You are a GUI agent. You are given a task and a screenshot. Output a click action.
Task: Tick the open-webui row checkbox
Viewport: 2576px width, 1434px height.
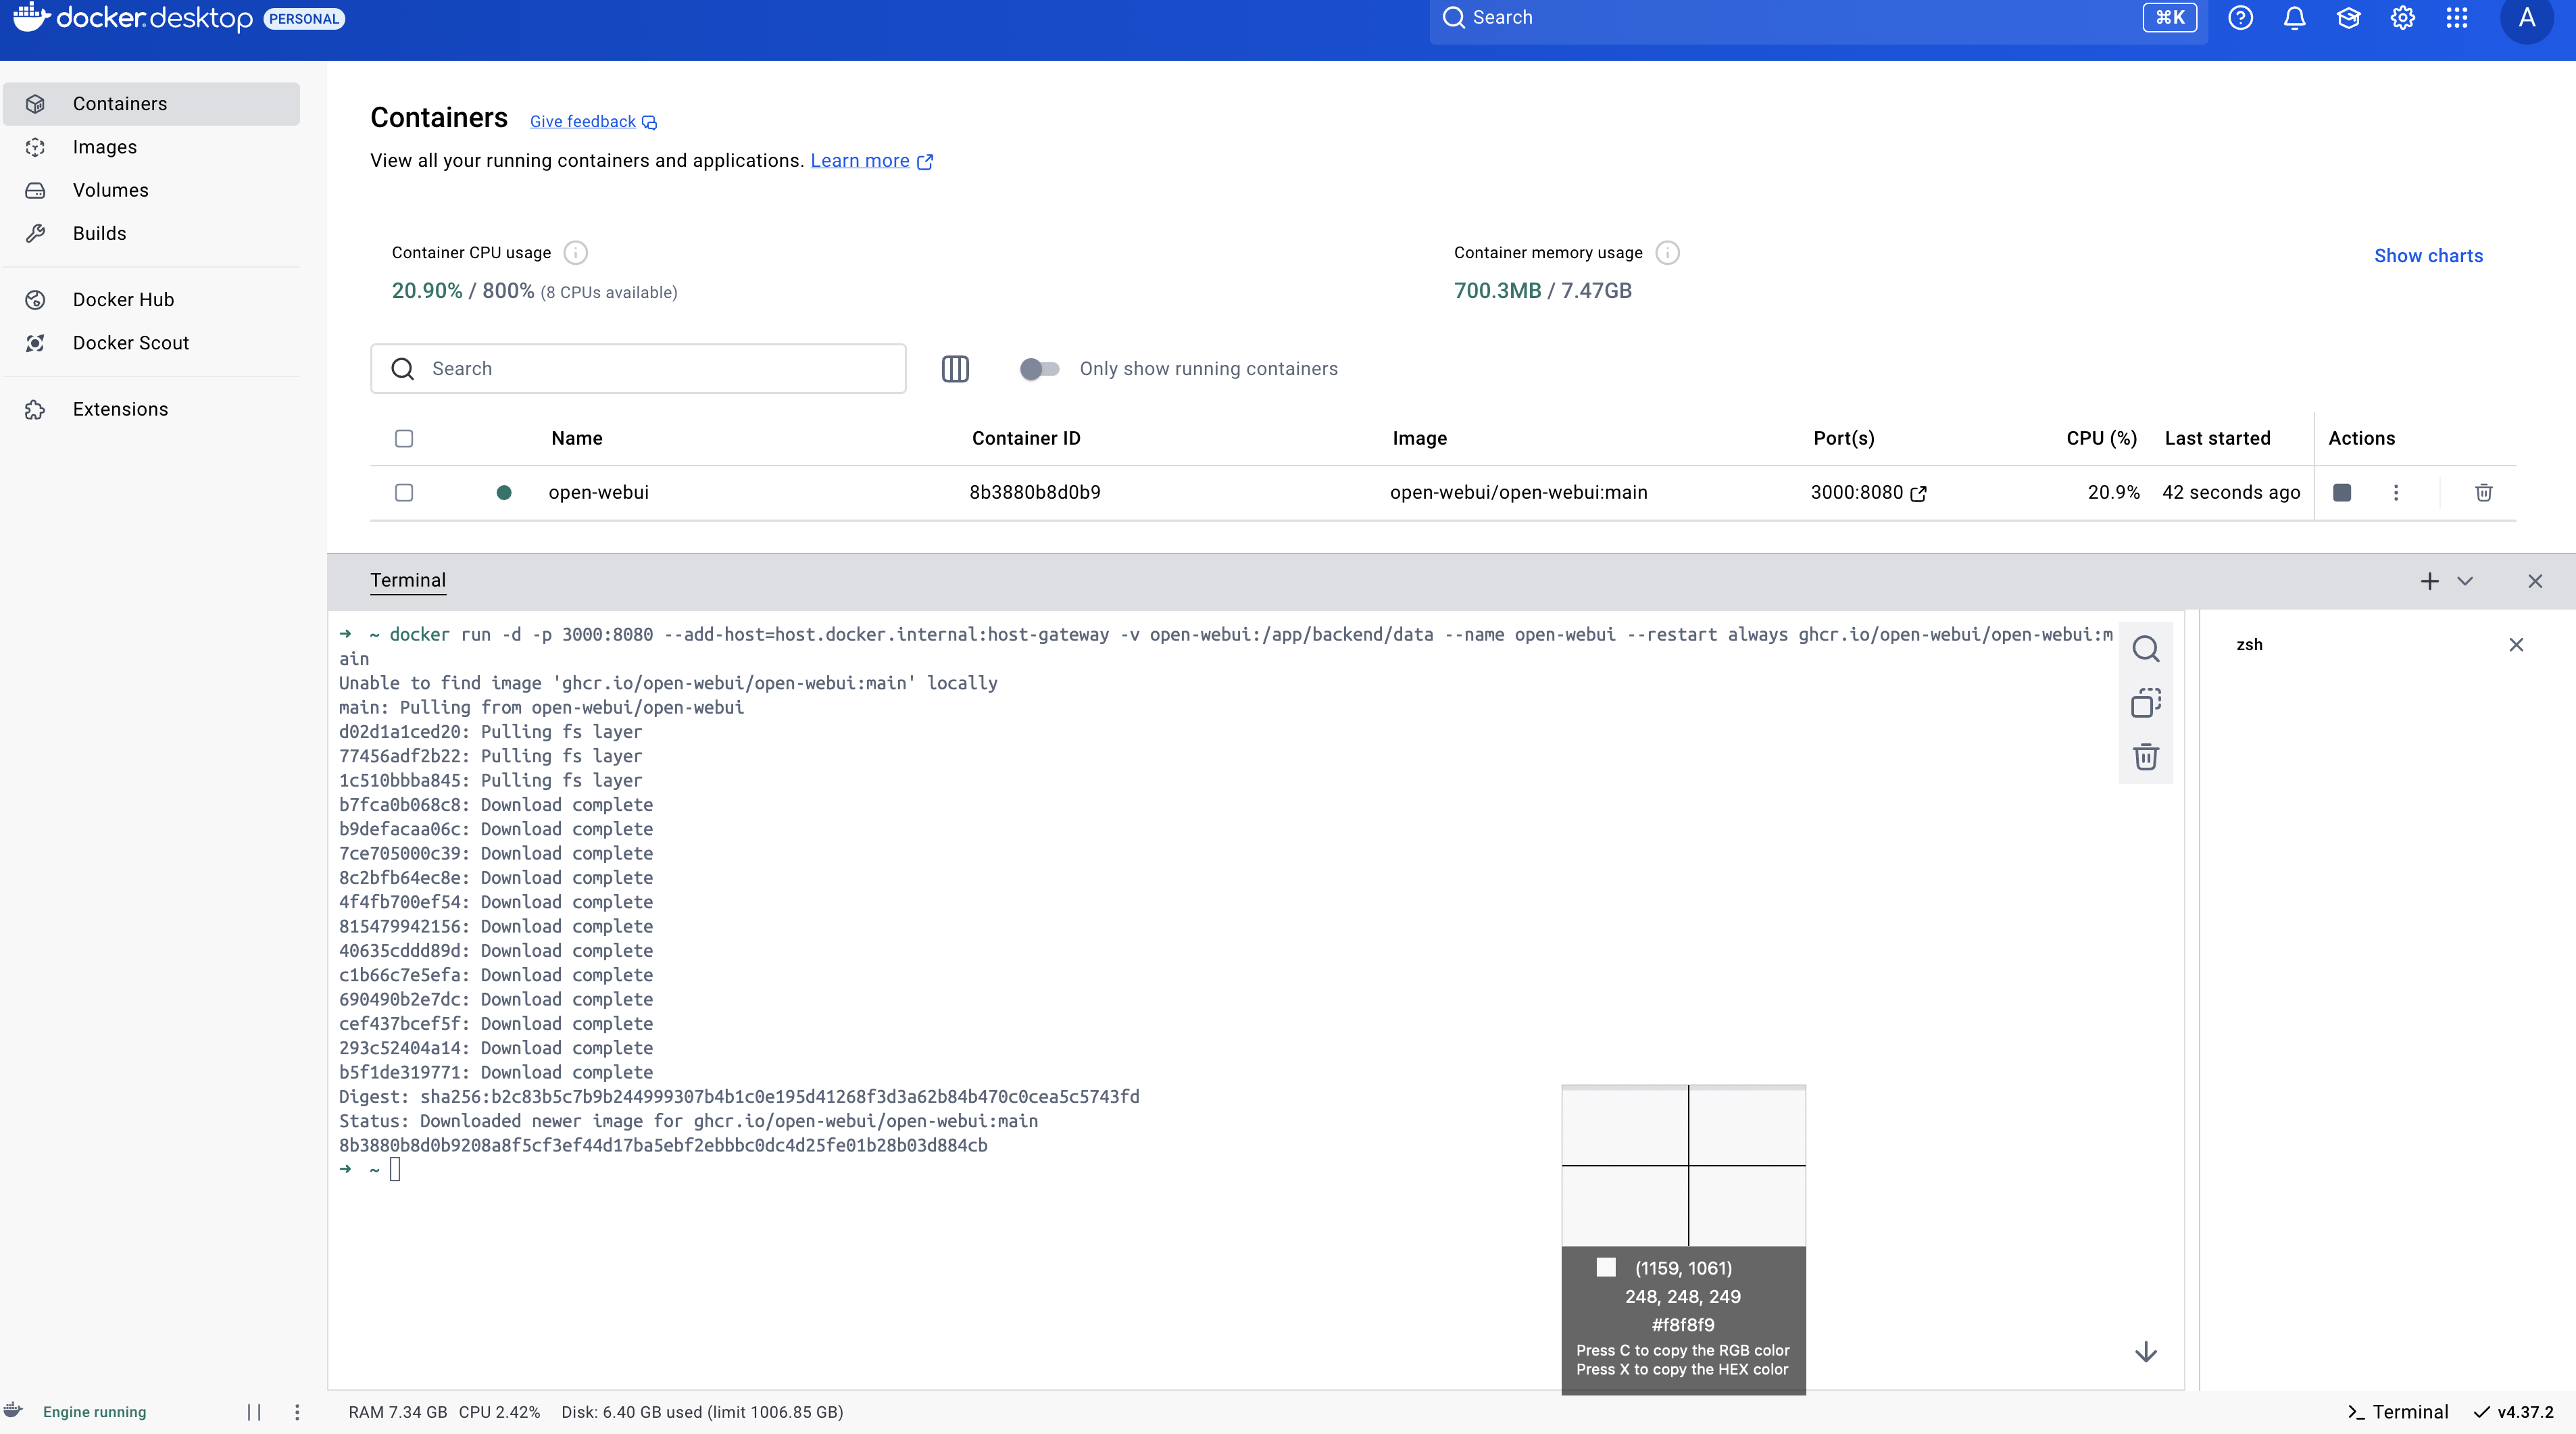click(x=404, y=492)
